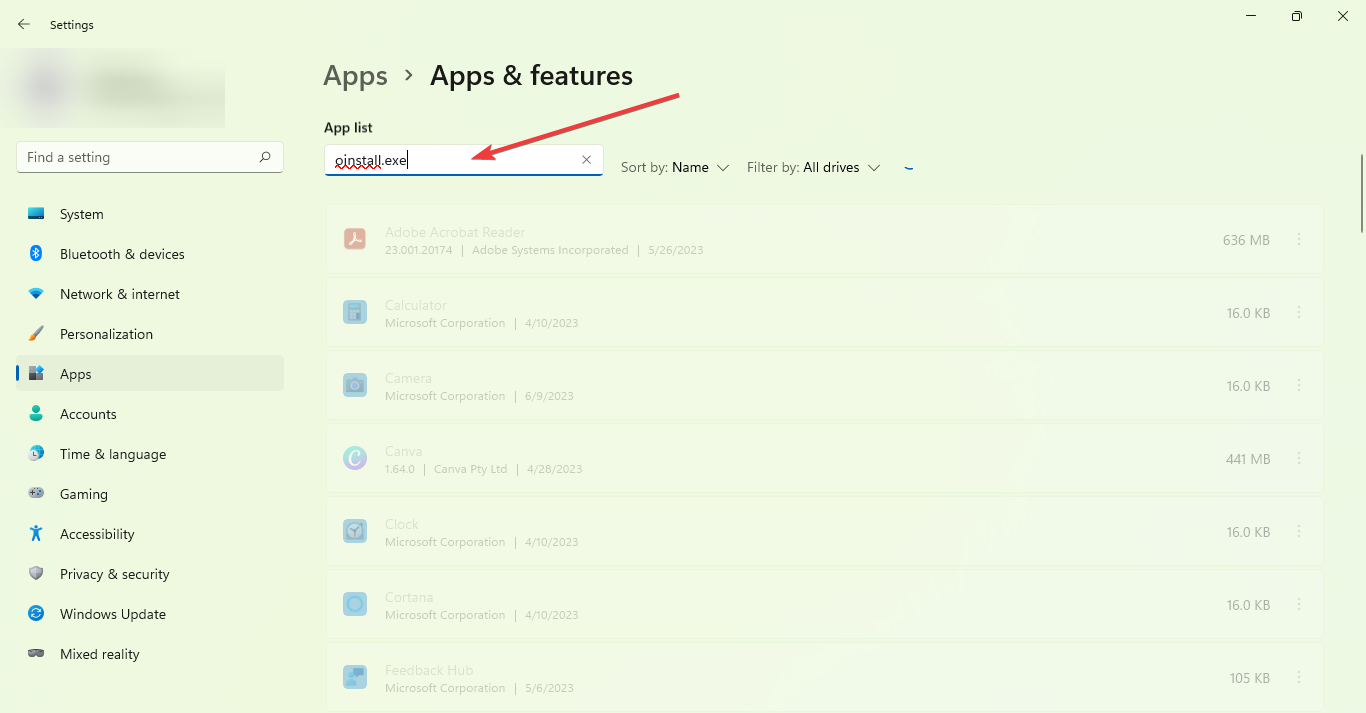Open the Accounts settings page
1366x713 pixels.
coord(150,414)
